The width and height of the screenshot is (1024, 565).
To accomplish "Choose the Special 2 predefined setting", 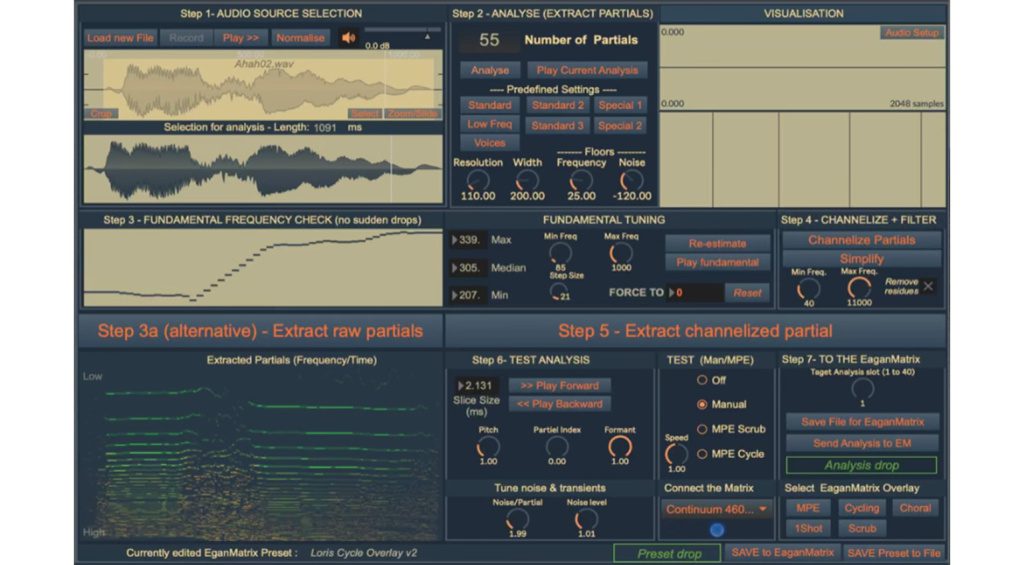I will click(x=620, y=125).
